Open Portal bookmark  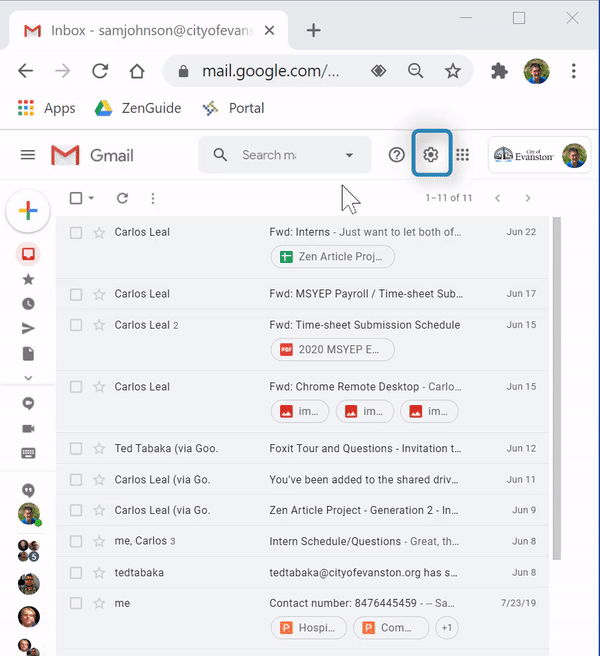click(233, 108)
